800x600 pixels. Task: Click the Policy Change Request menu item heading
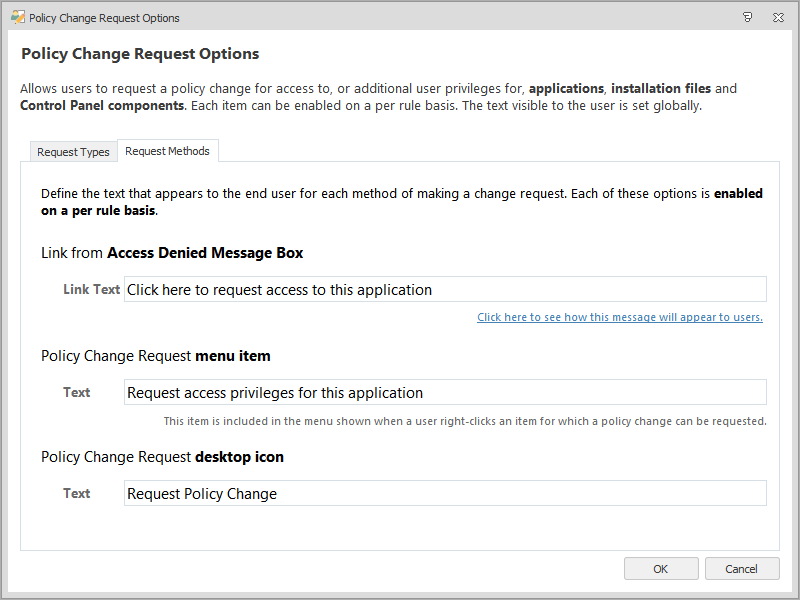coord(155,355)
